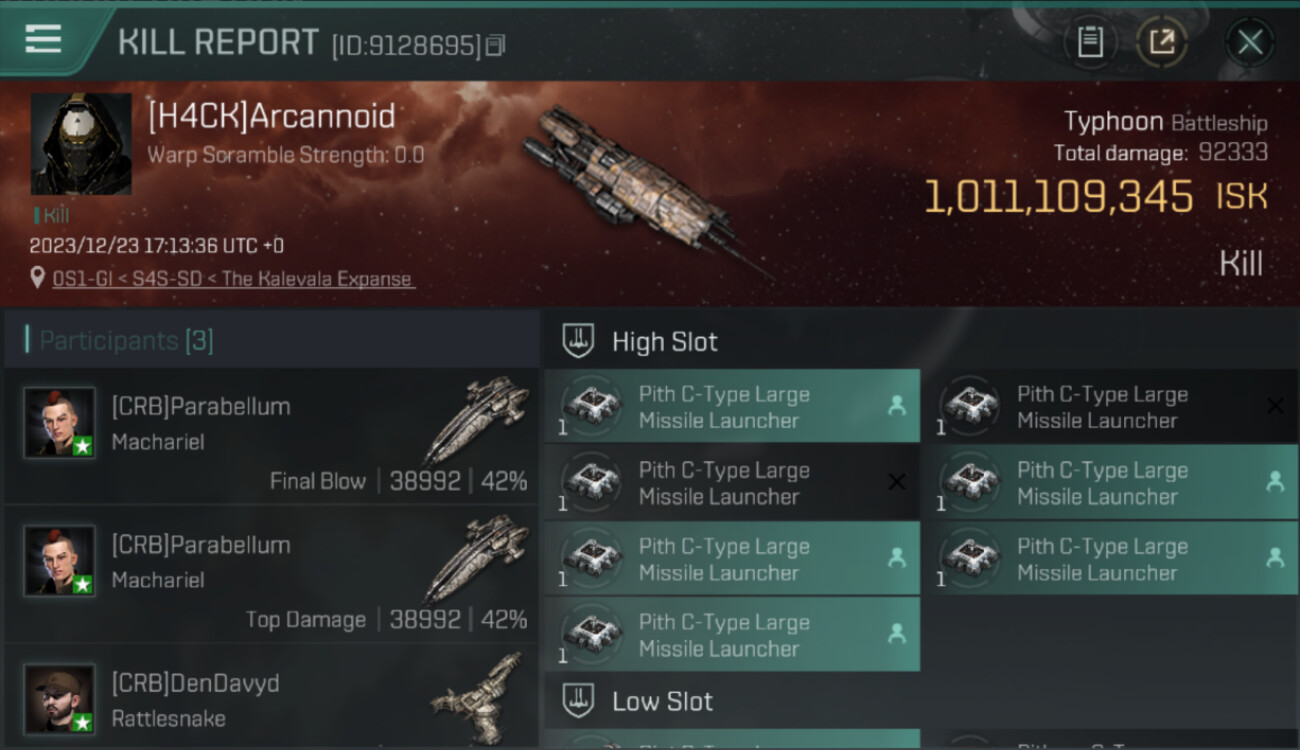Open the hamburger menu

(43, 40)
